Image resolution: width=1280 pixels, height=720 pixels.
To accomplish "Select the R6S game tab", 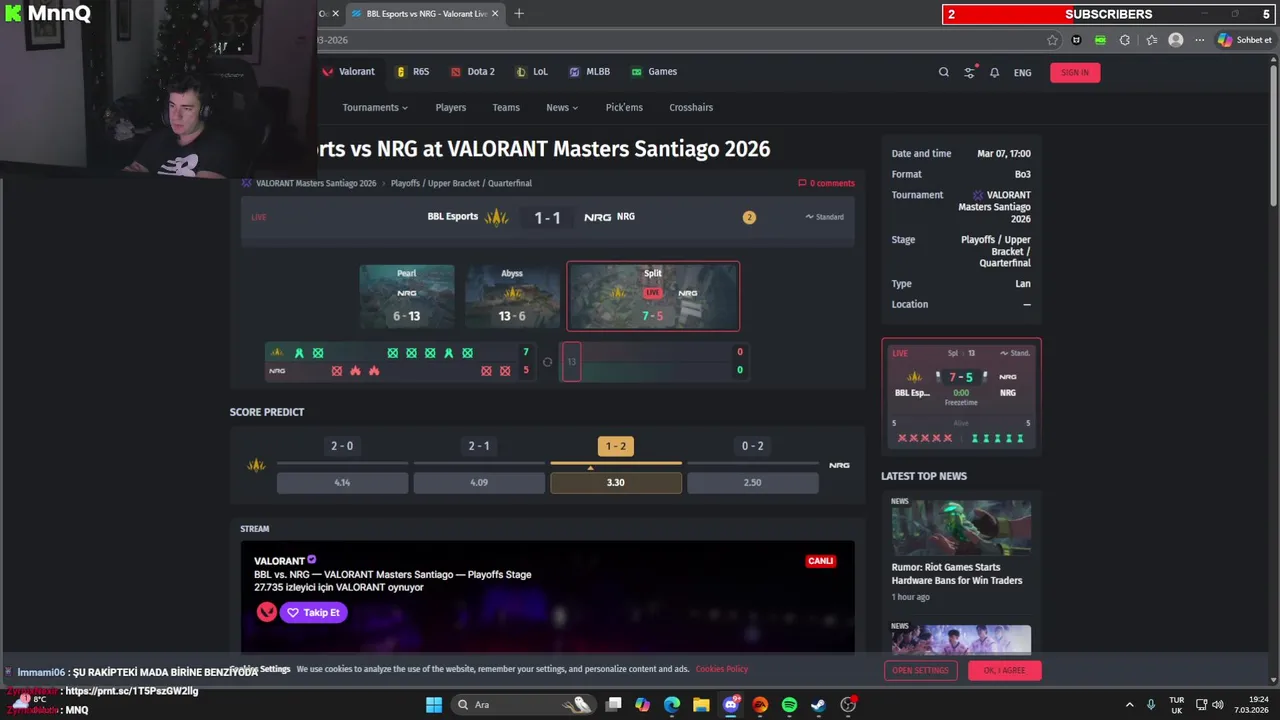I will click(x=412, y=72).
